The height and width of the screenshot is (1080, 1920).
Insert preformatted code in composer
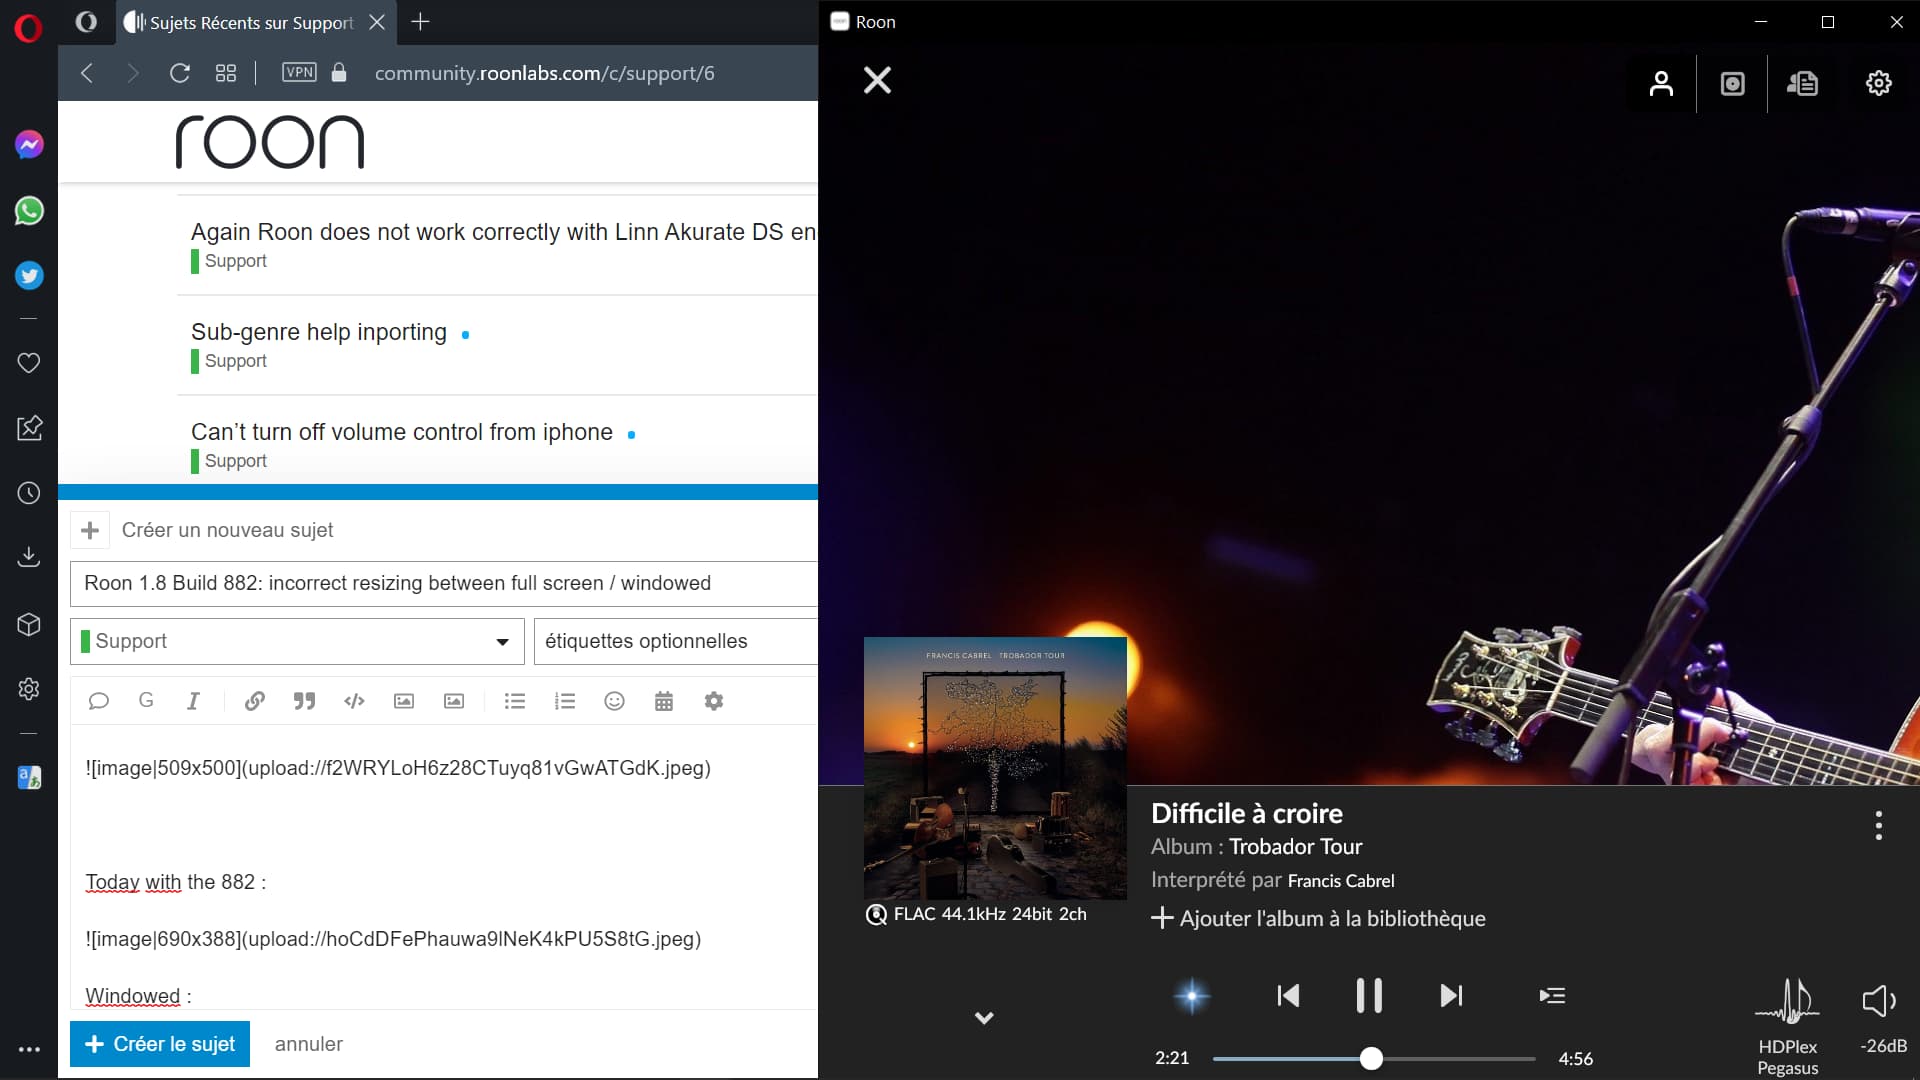click(354, 701)
